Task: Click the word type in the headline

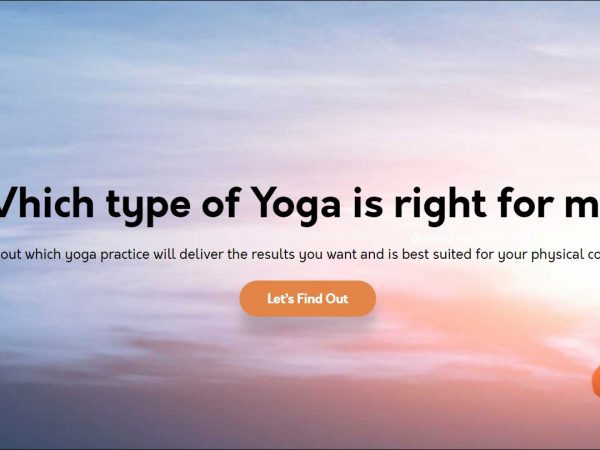Action: click(x=148, y=207)
